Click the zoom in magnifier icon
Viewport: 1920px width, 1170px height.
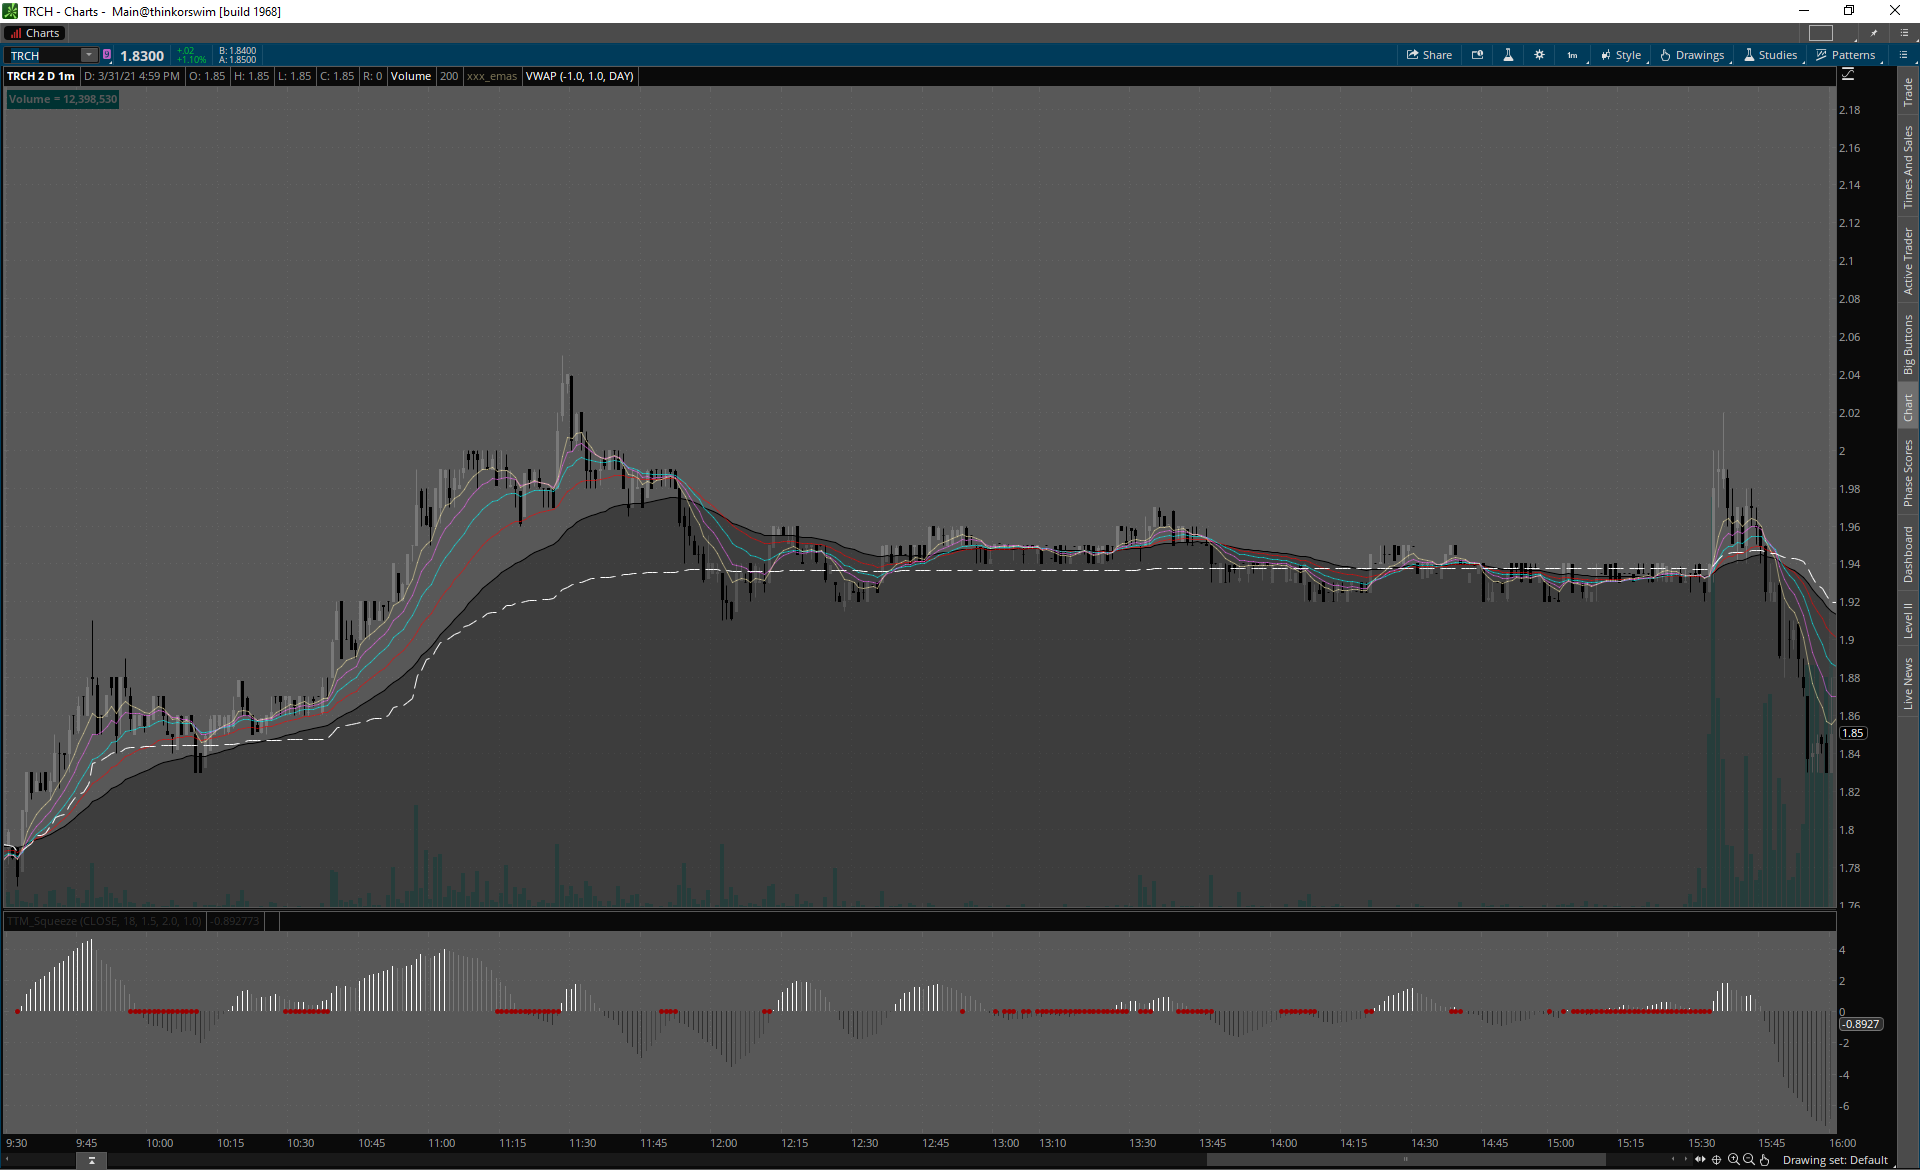pyautogui.click(x=1733, y=1160)
